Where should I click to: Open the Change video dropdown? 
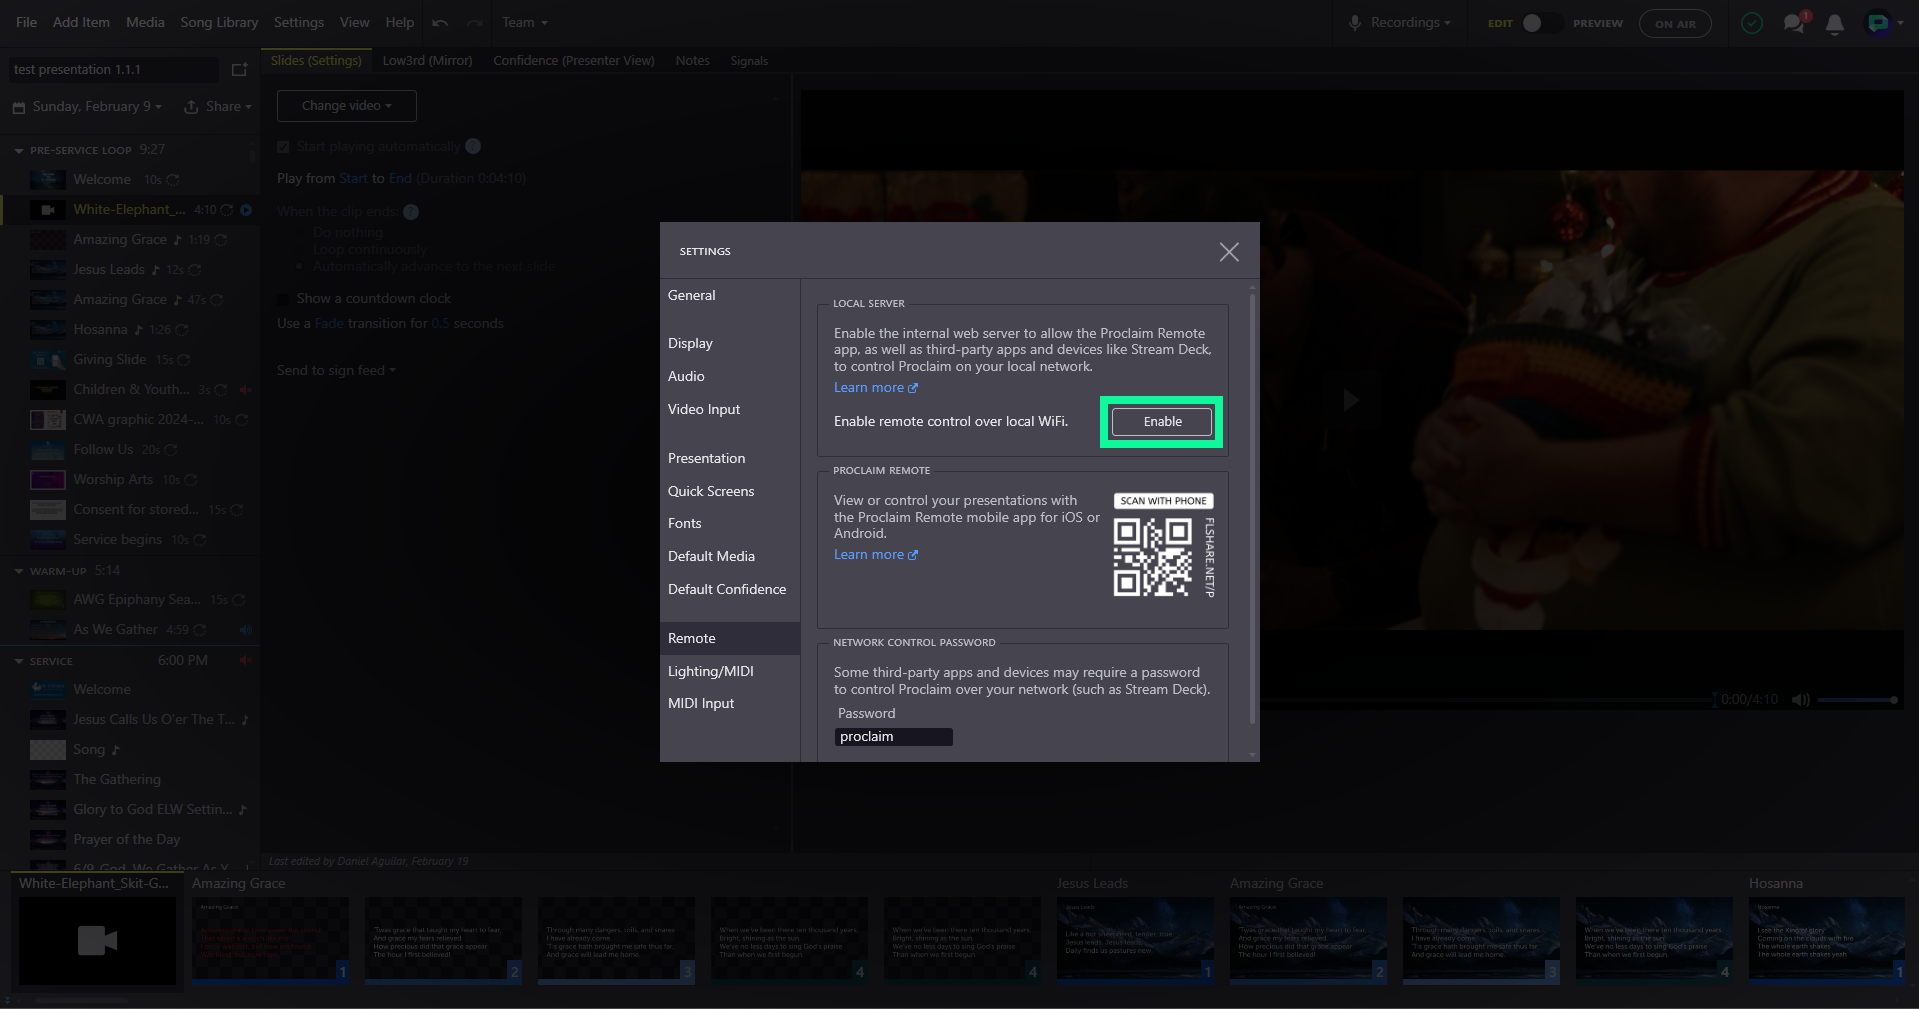point(346,106)
